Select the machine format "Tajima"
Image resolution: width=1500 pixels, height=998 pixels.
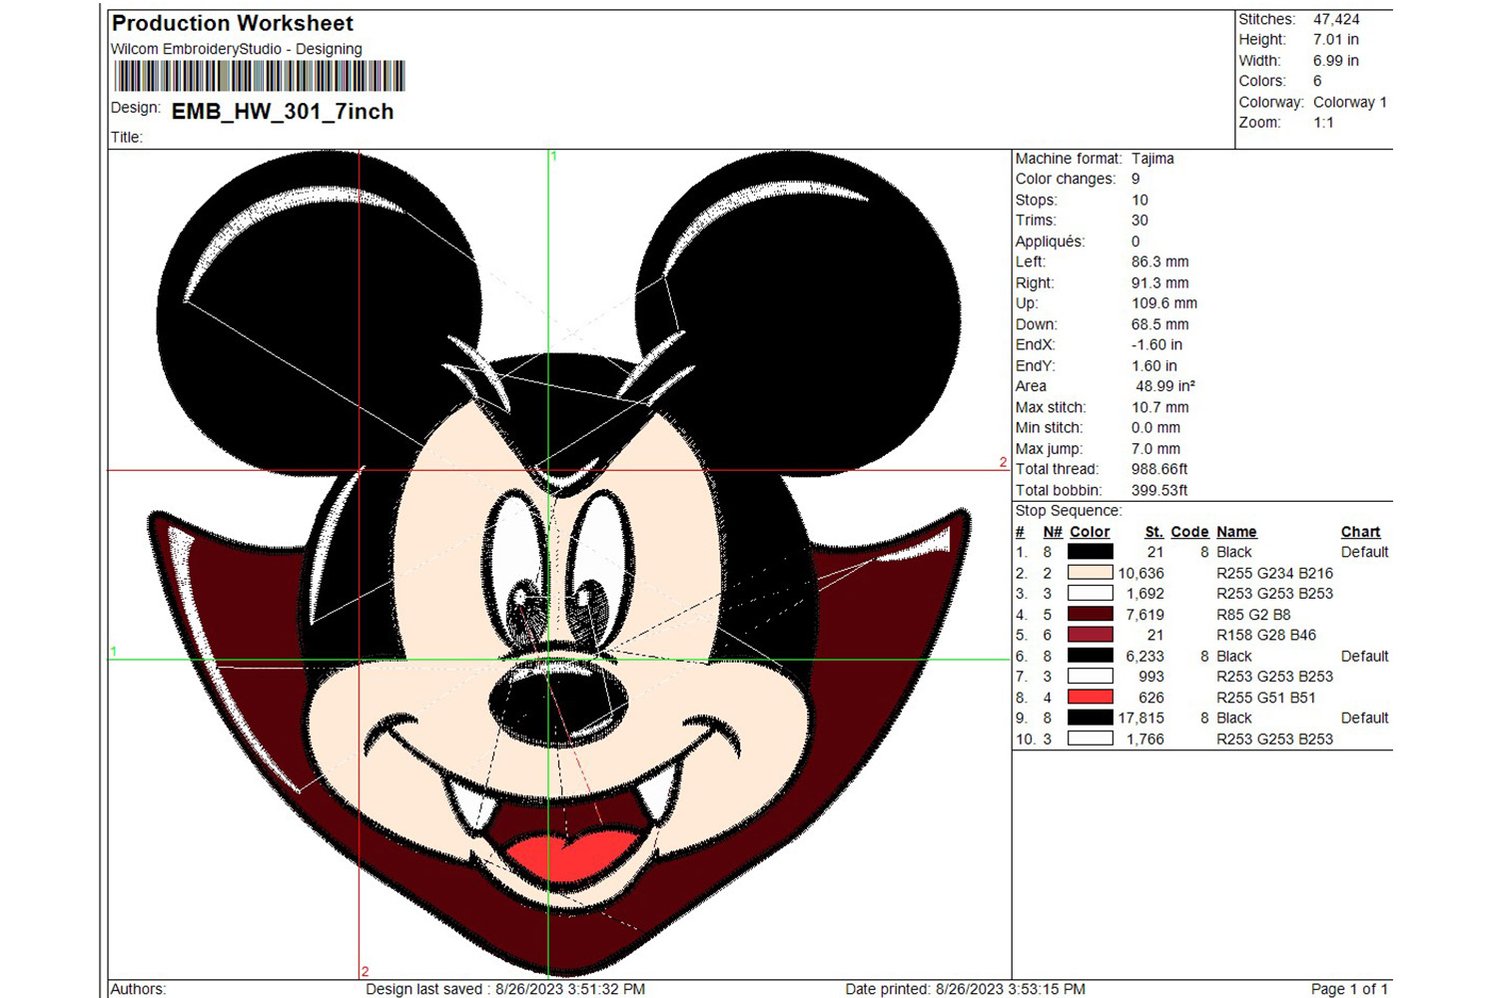[x=1153, y=159]
